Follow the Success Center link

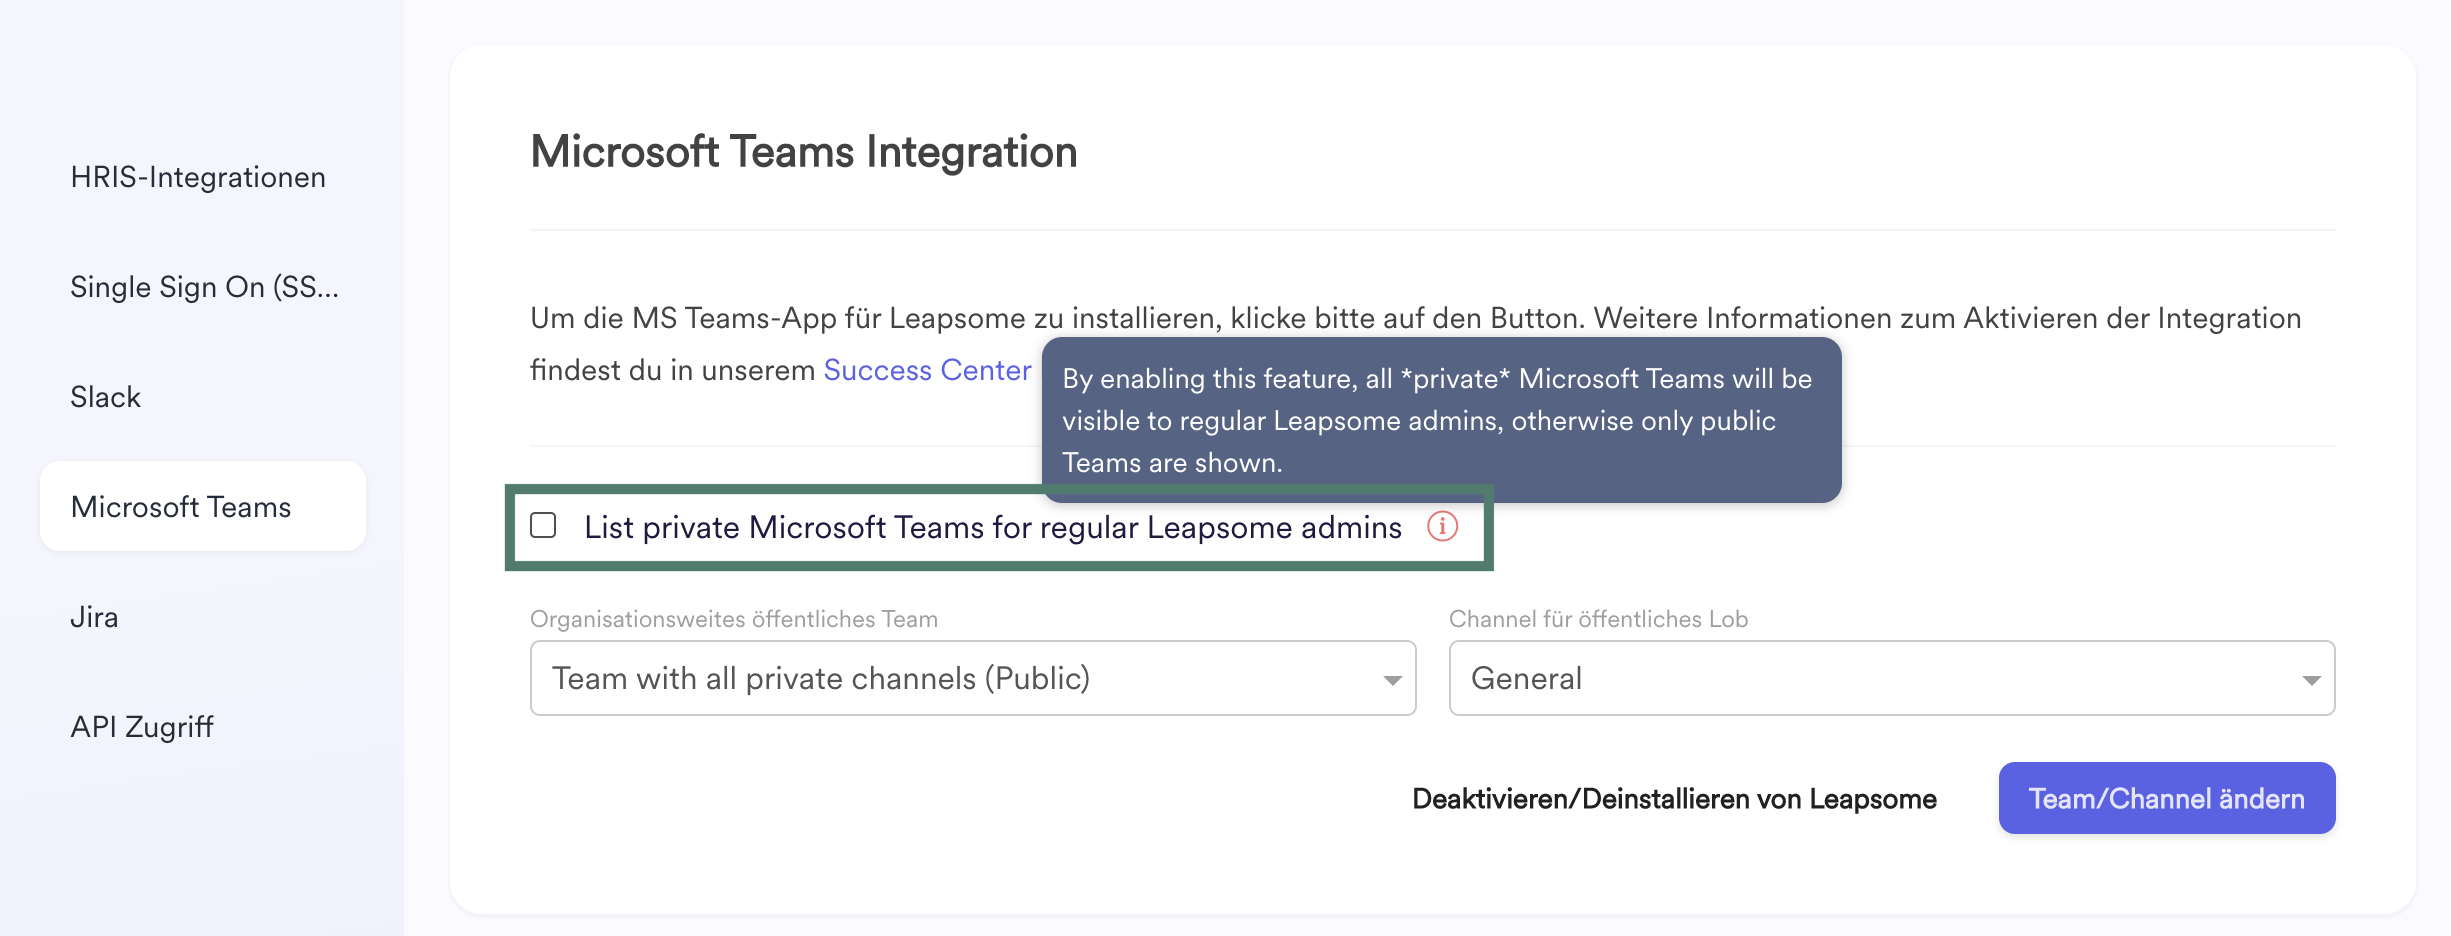click(927, 370)
